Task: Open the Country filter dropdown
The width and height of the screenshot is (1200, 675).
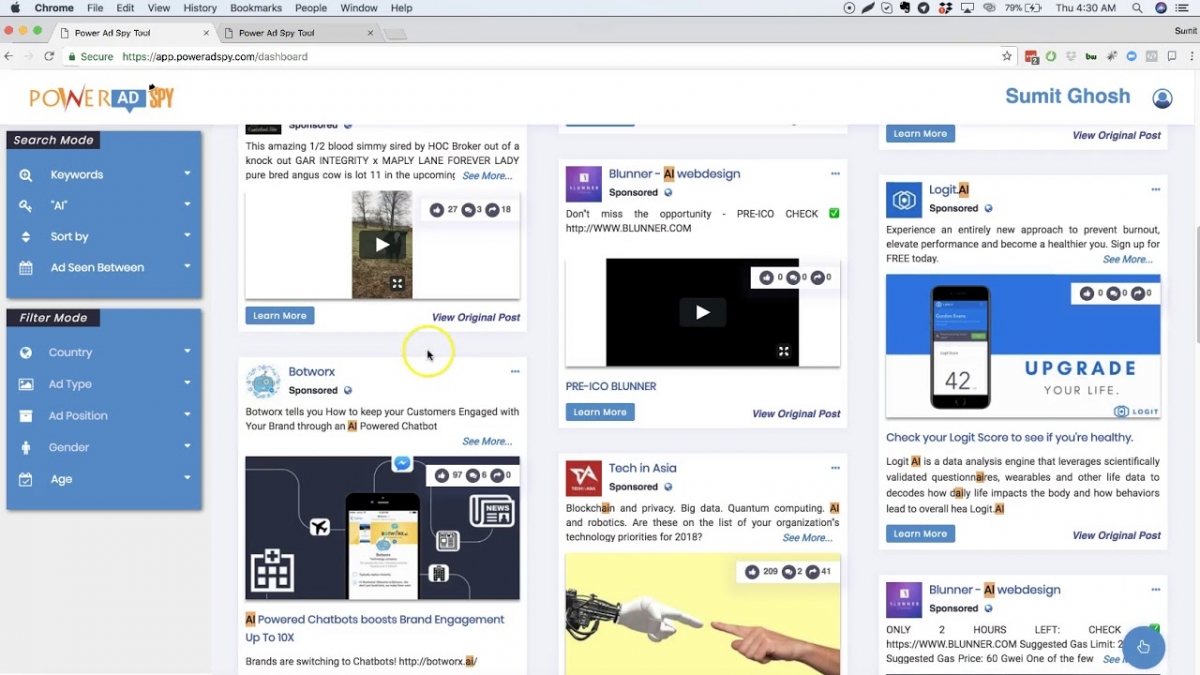Action: coord(104,352)
